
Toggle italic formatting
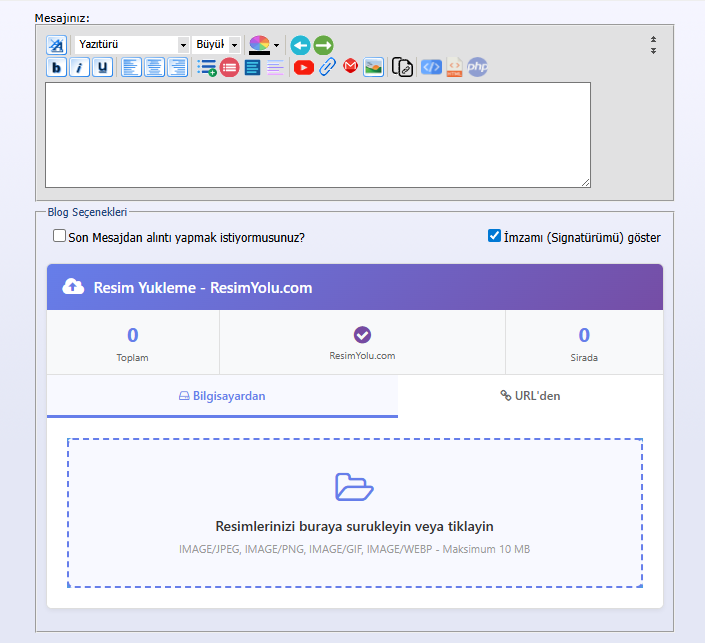[80, 67]
